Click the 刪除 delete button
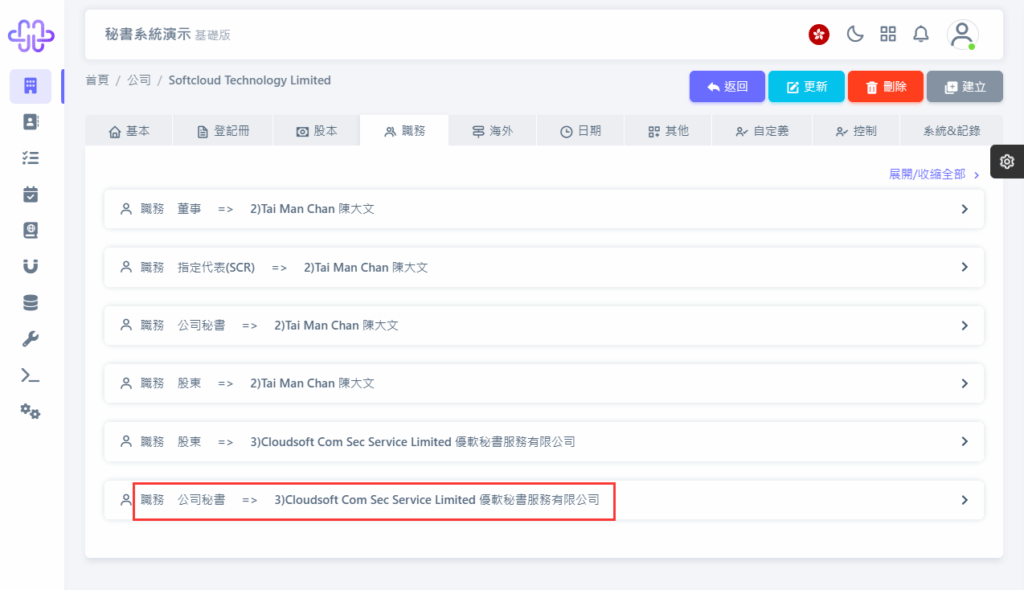Viewport: 1024px width, 590px height. [886, 86]
